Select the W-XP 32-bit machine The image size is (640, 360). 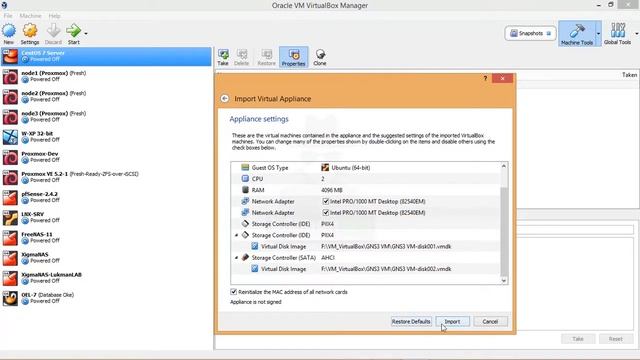(x=106, y=137)
